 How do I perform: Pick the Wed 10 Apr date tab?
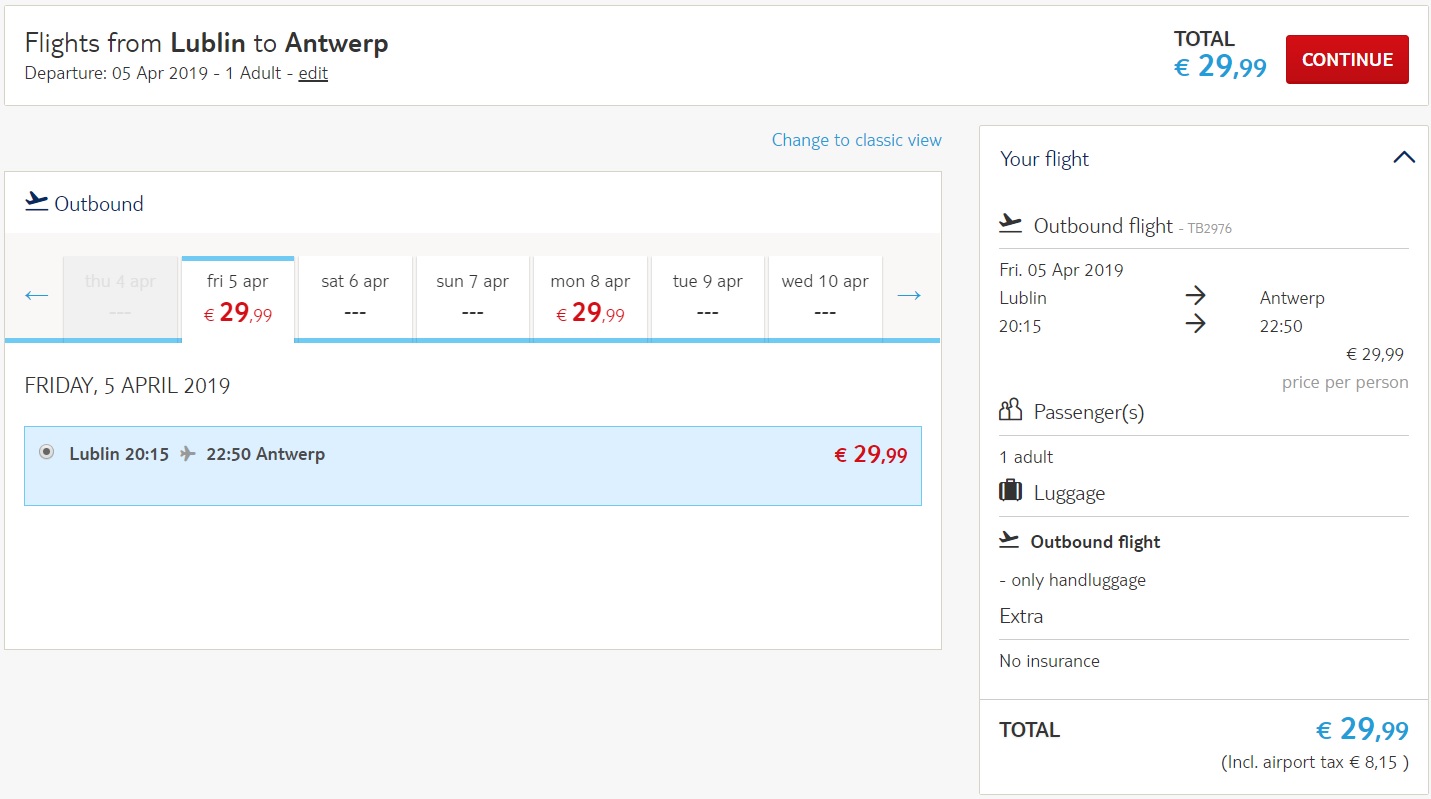pyautogui.click(x=825, y=299)
